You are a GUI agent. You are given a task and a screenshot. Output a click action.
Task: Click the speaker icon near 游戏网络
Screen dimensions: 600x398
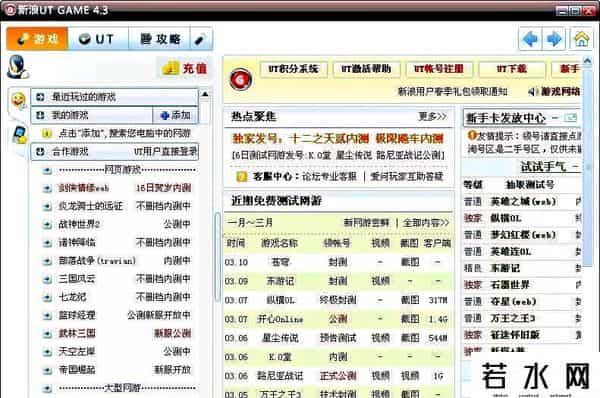point(533,91)
